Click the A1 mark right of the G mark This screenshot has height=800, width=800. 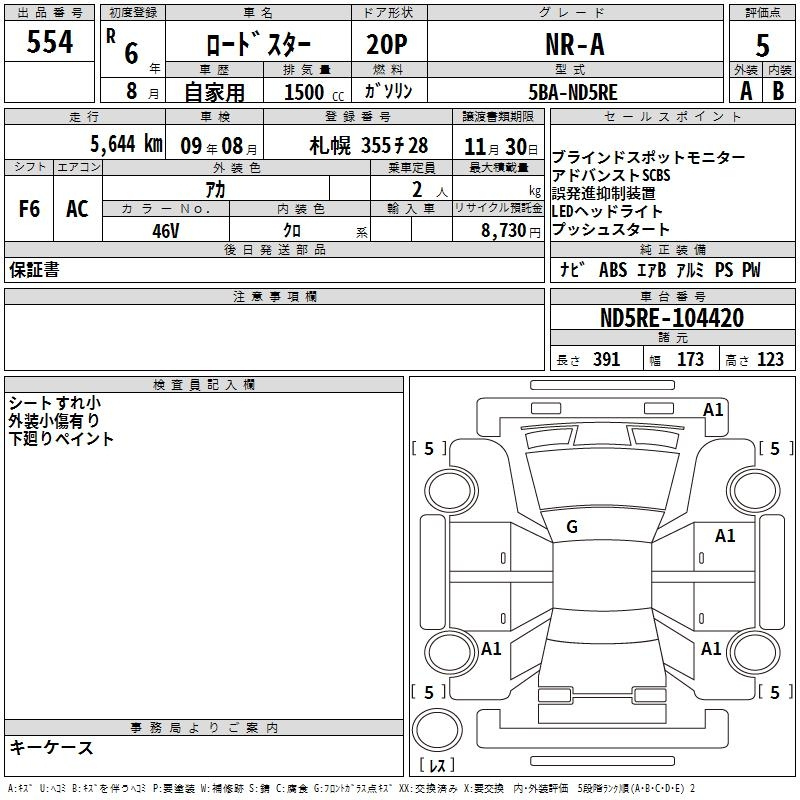pos(725,536)
